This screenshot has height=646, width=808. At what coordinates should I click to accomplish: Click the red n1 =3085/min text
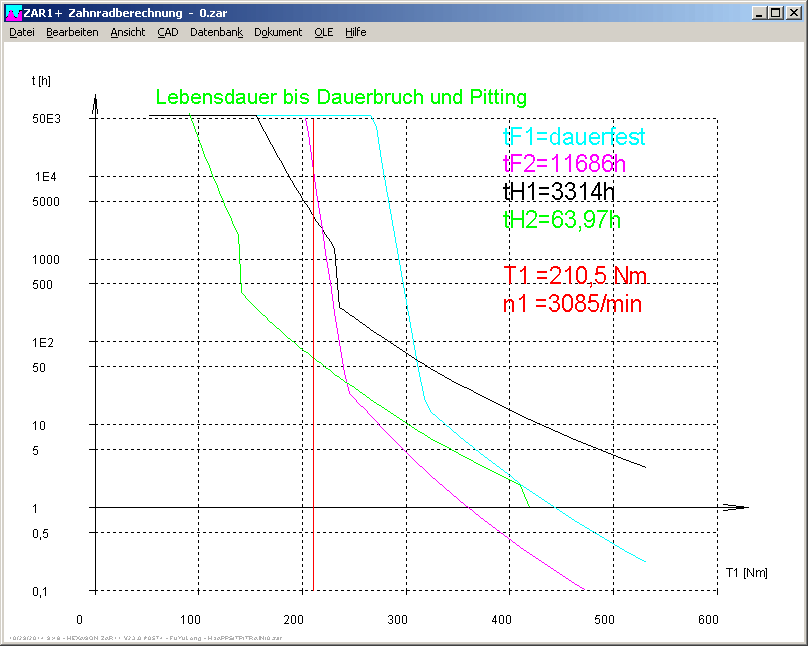(572, 303)
